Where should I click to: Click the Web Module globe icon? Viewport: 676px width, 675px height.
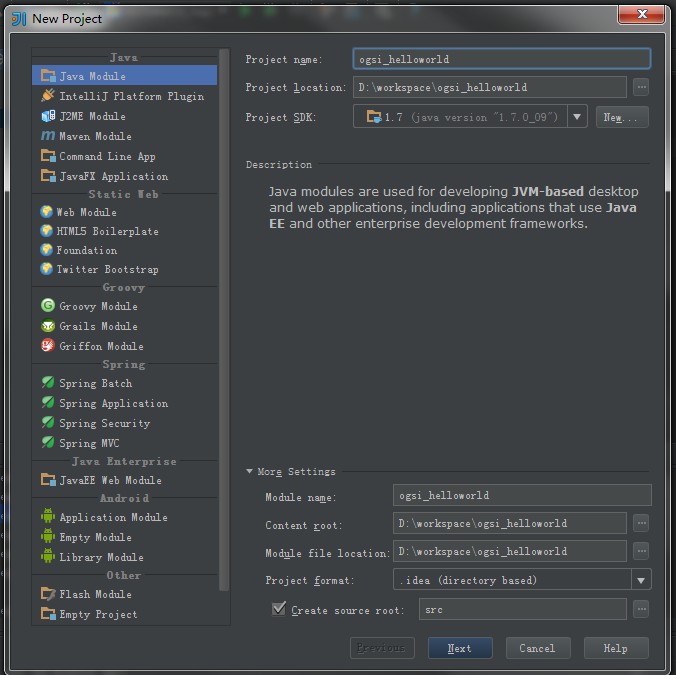pos(46,212)
